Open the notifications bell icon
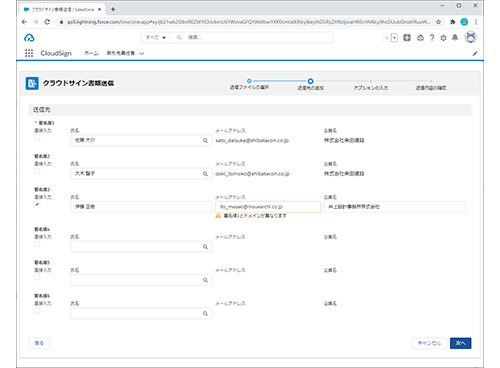Viewport: 500px width, 368px height. pyautogui.click(x=455, y=38)
